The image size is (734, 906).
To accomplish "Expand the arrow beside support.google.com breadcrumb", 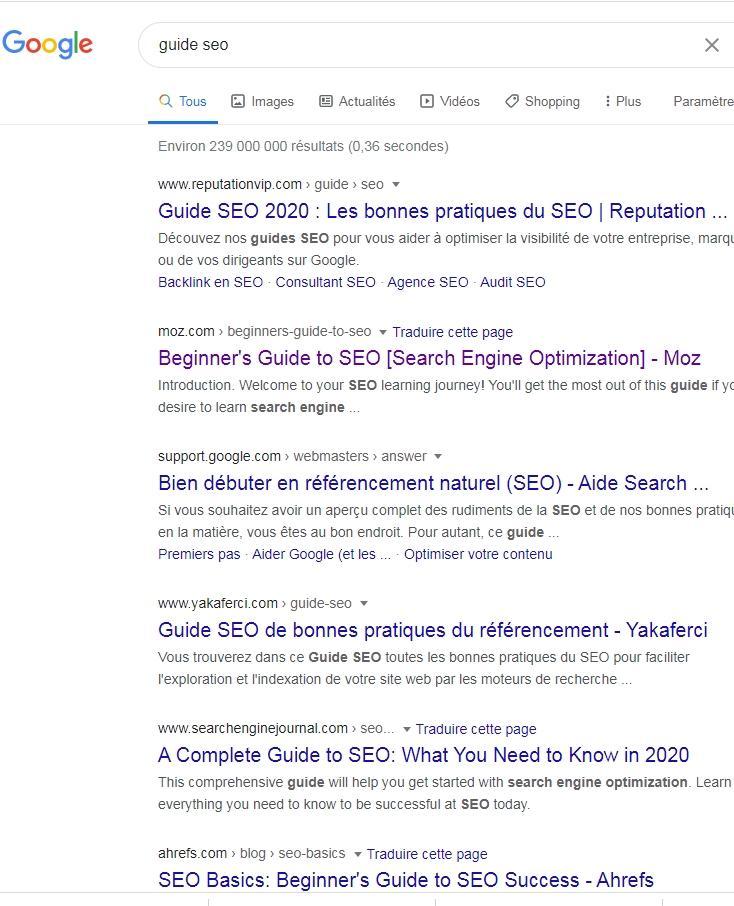I will click(x=438, y=456).
